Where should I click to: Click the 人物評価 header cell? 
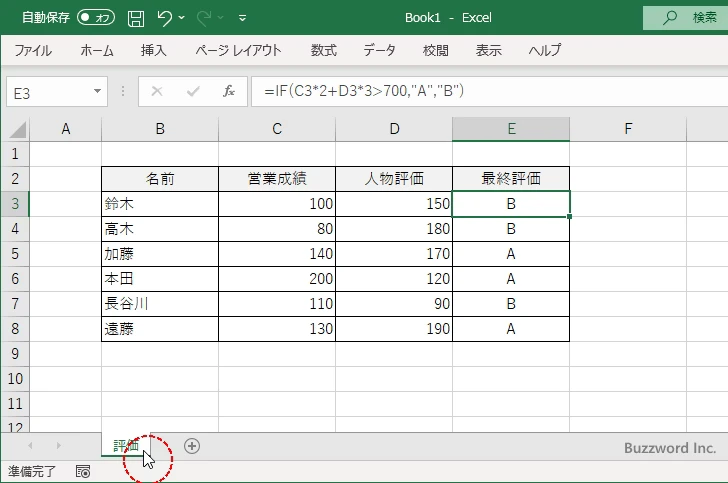tap(394, 179)
